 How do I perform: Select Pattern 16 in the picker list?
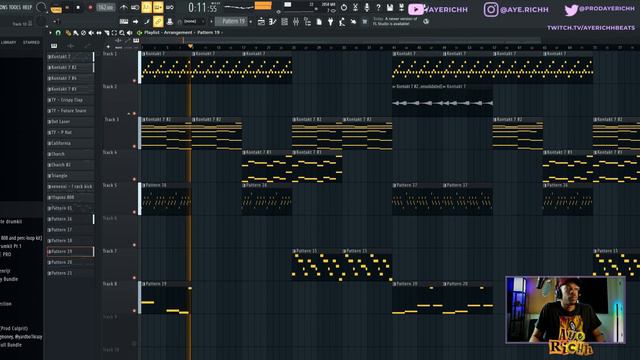pos(70,219)
